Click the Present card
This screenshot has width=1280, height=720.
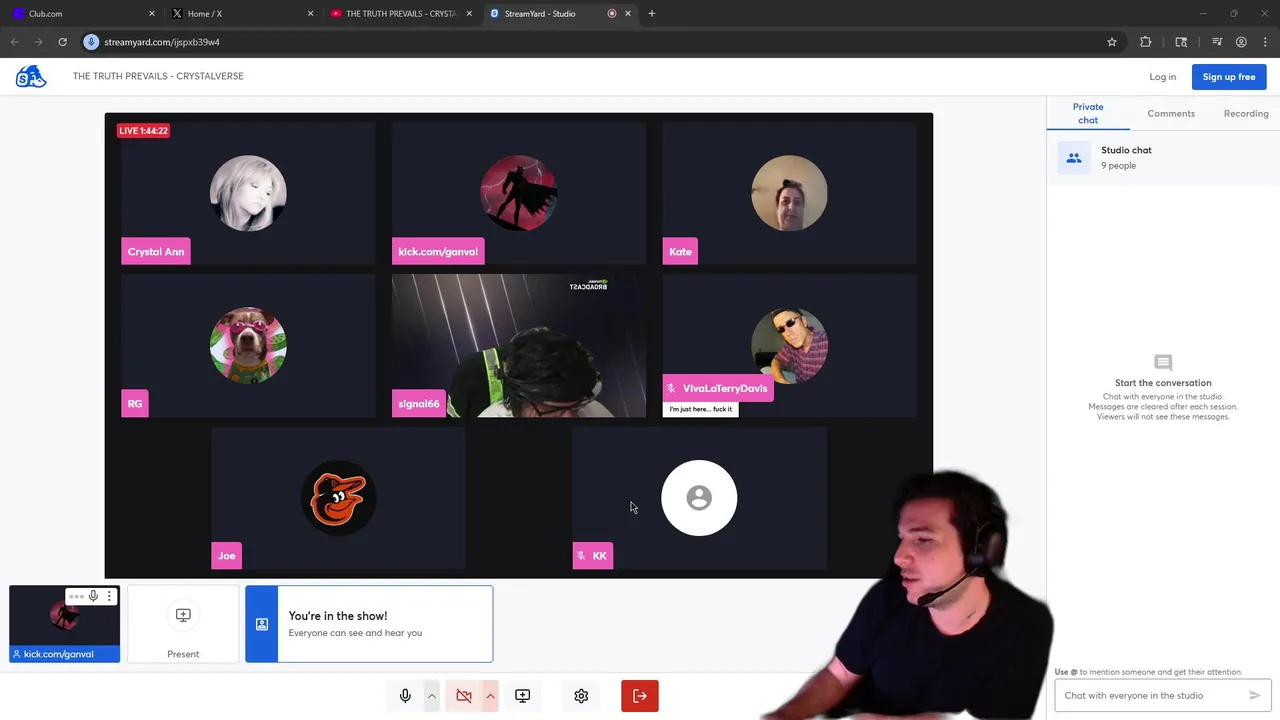point(183,624)
